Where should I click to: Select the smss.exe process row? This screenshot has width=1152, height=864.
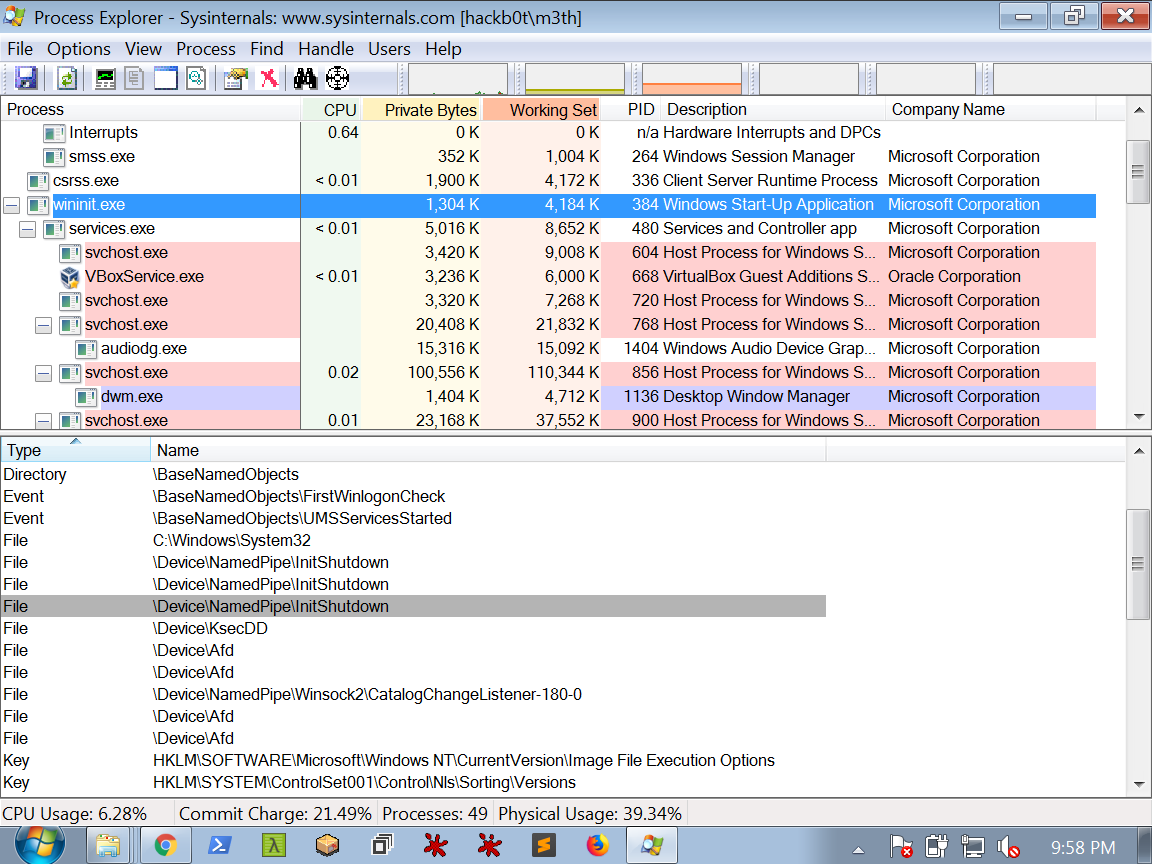pyautogui.click(x=548, y=156)
